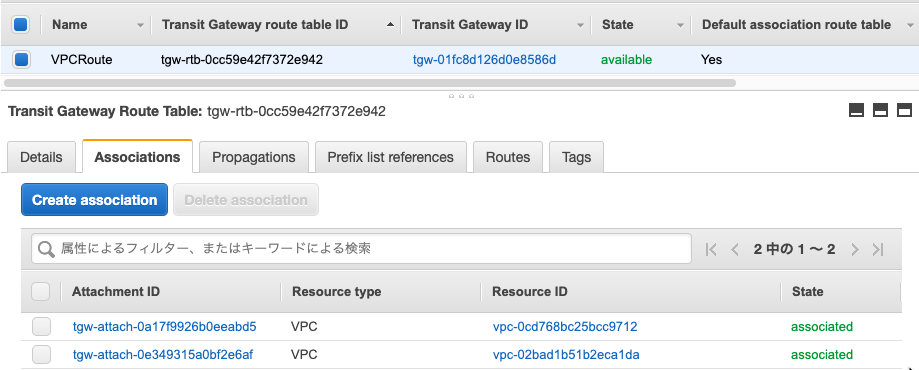
Task: Go to next page of associations
Action: [855, 249]
